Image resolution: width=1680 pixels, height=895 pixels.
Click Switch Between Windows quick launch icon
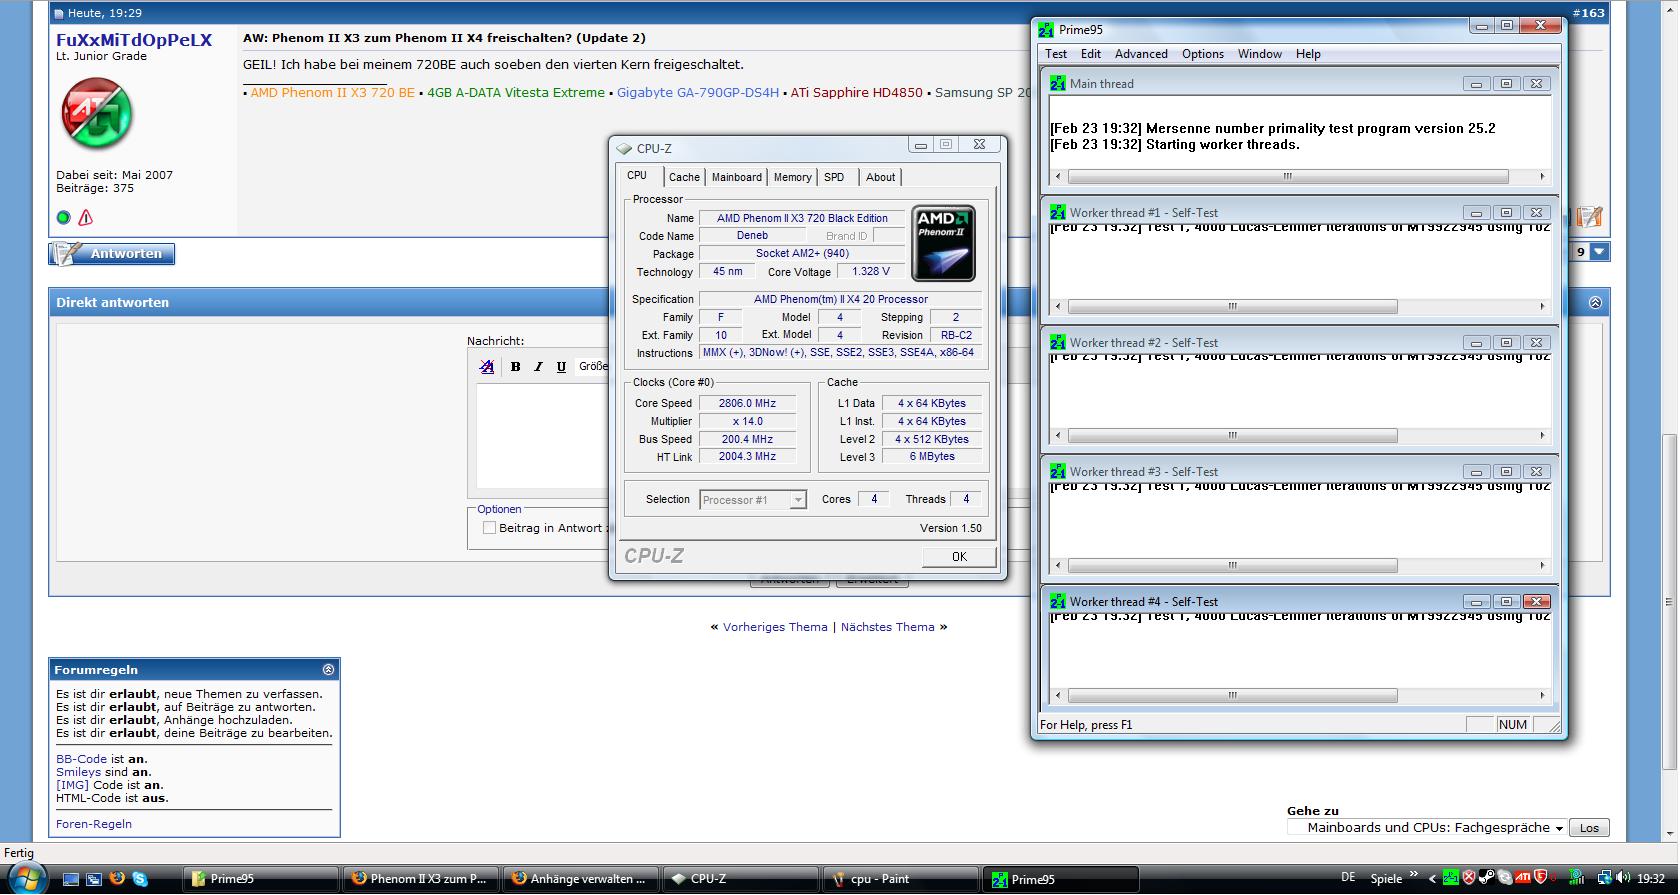pos(94,879)
